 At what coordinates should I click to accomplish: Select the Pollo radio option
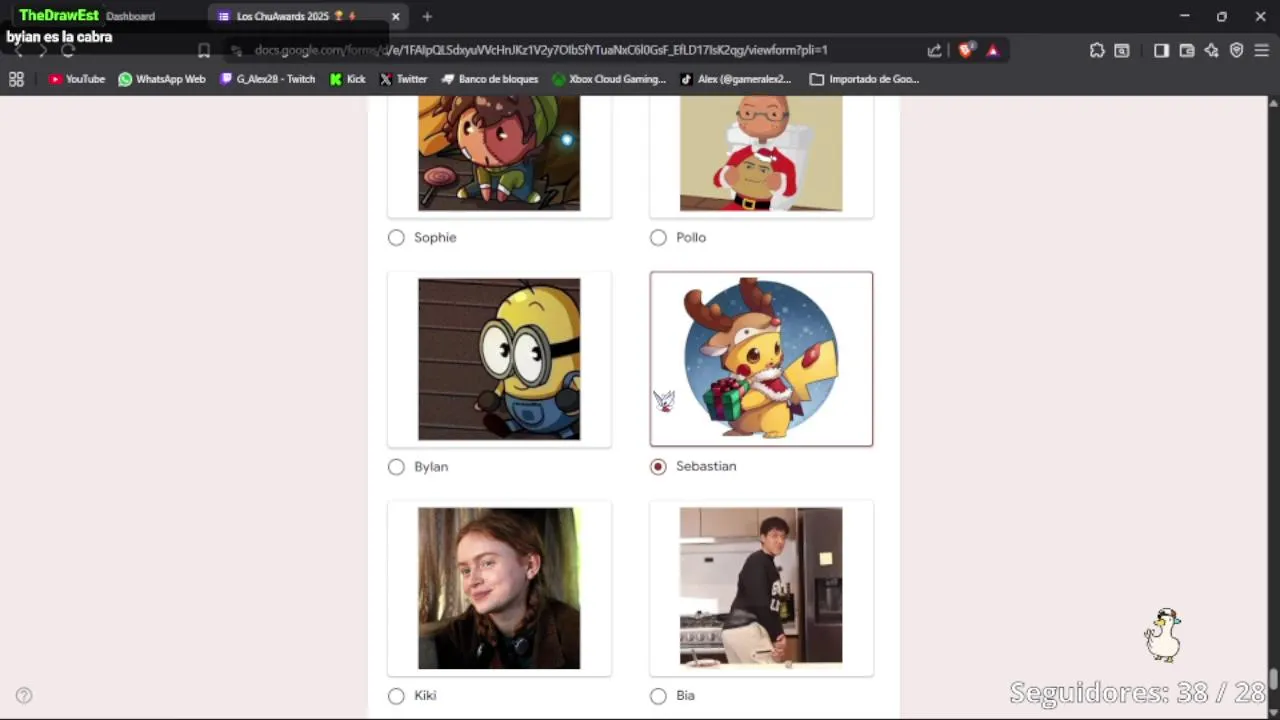pyautogui.click(x=658, y=237)
